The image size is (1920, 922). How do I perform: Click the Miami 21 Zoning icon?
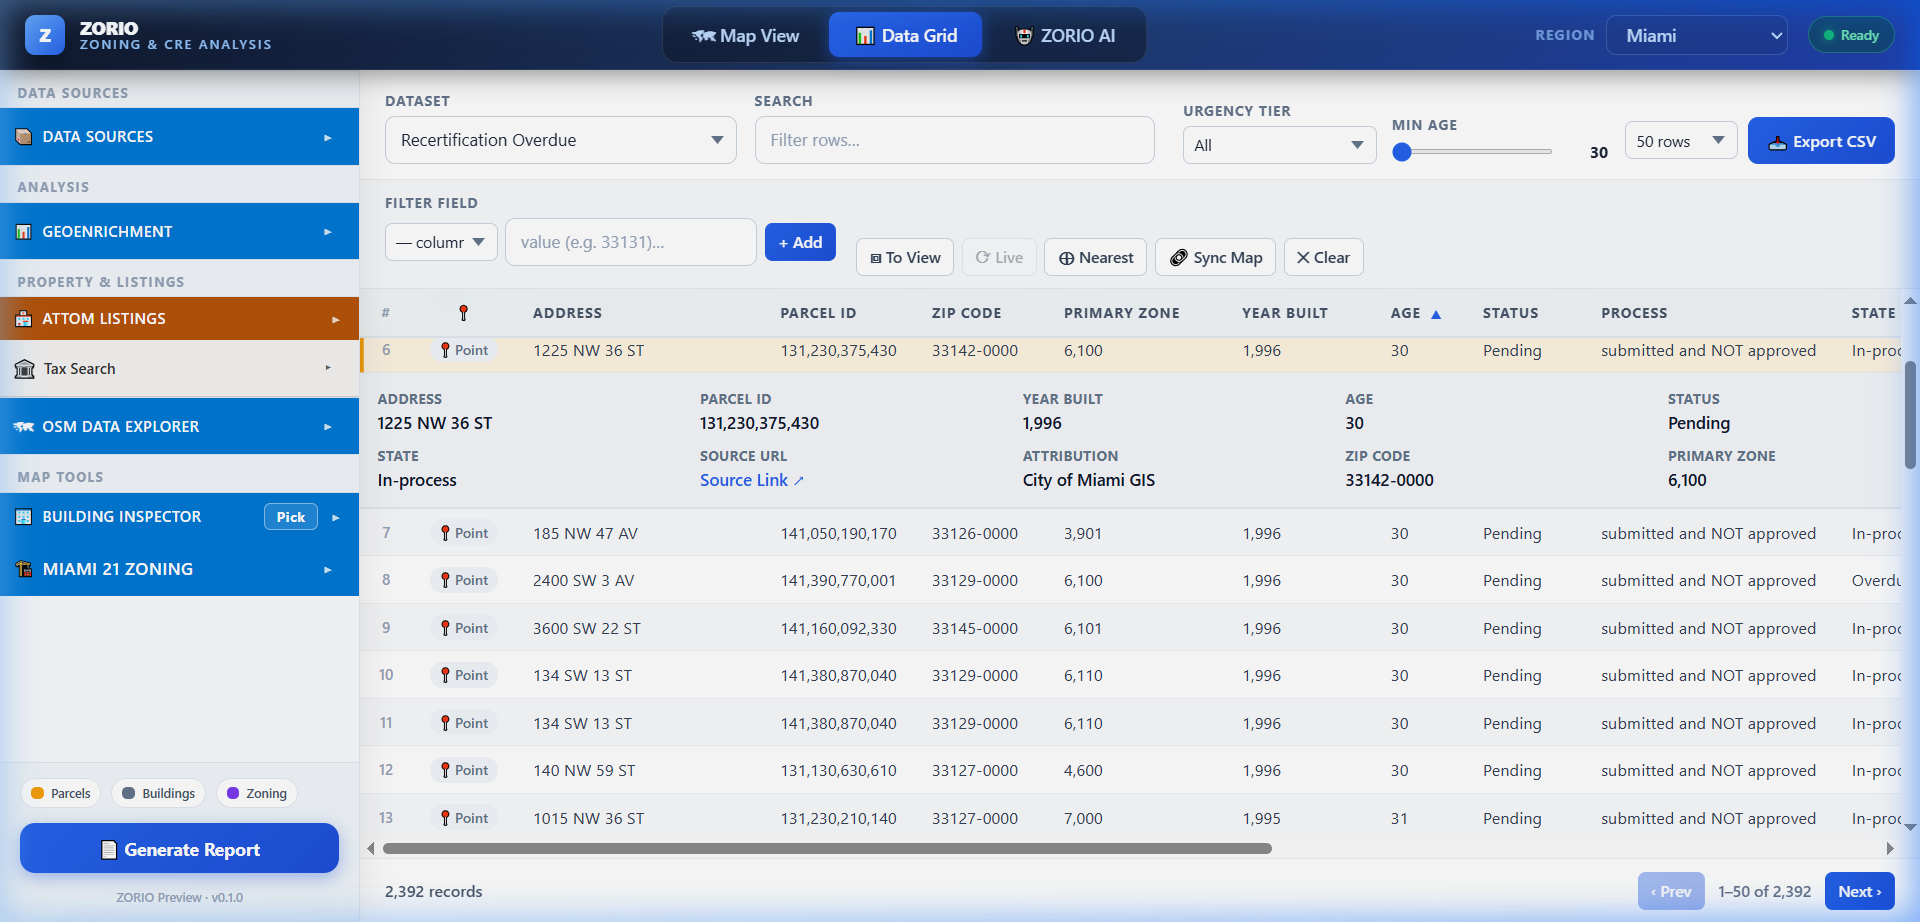click(x=24, y=569)
